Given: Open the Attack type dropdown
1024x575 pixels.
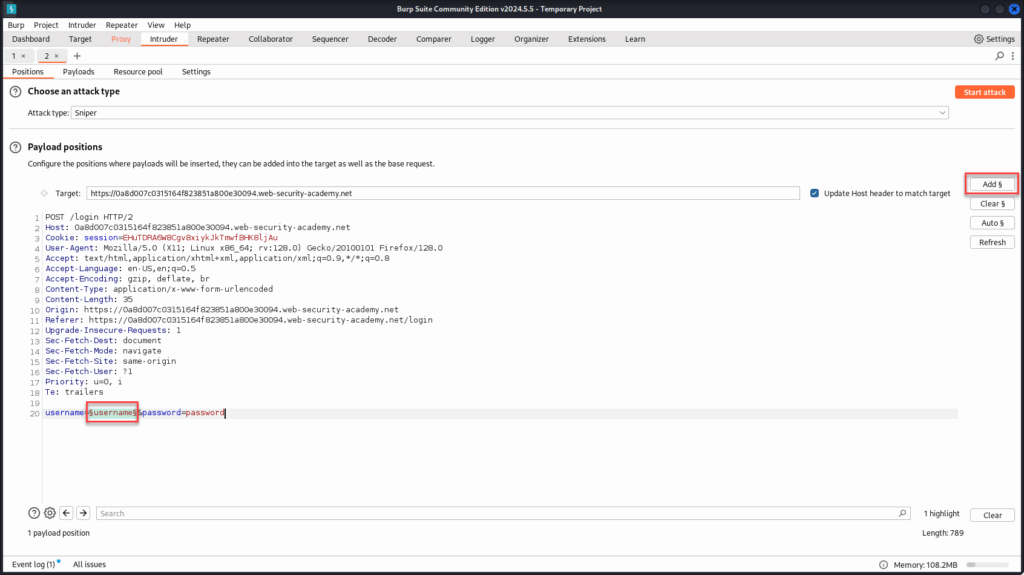Looking at the screenshot, I should click(x=509, y=113).
